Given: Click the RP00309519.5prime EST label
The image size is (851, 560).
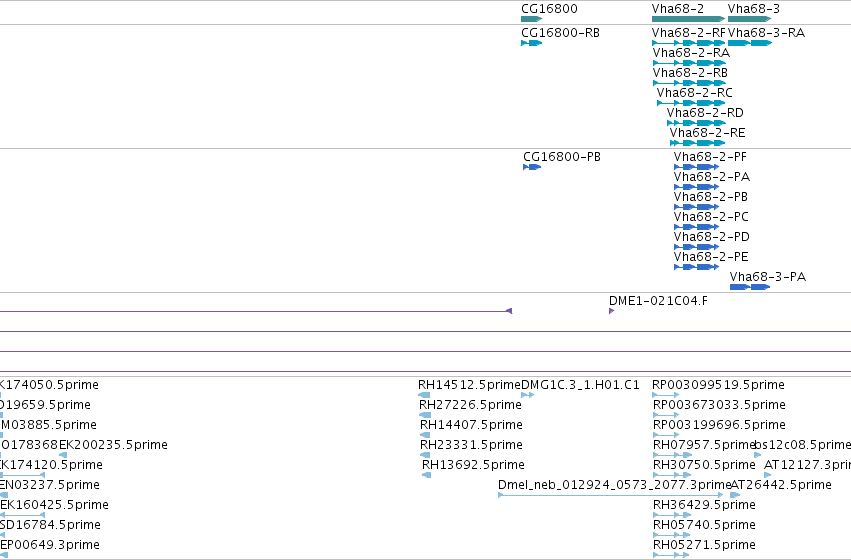Looking at the screenshot, I should 718,385.
